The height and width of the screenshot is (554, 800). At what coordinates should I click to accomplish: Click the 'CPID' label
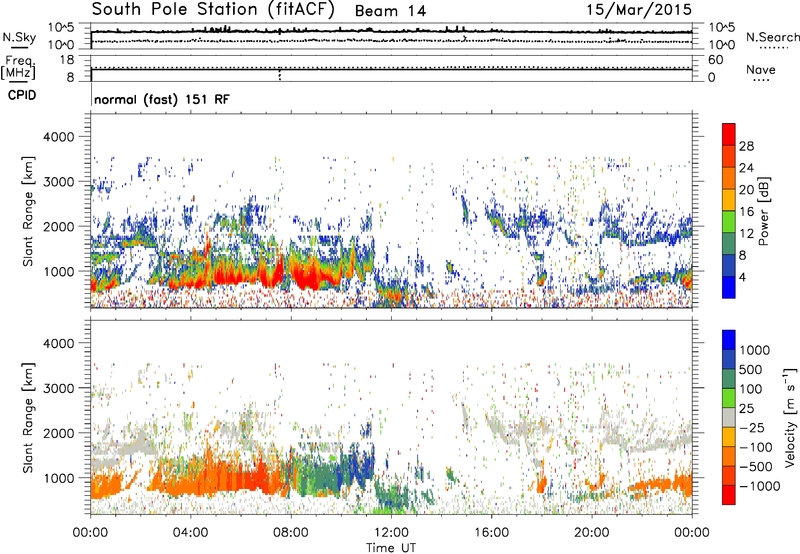[x=22, y=95]
